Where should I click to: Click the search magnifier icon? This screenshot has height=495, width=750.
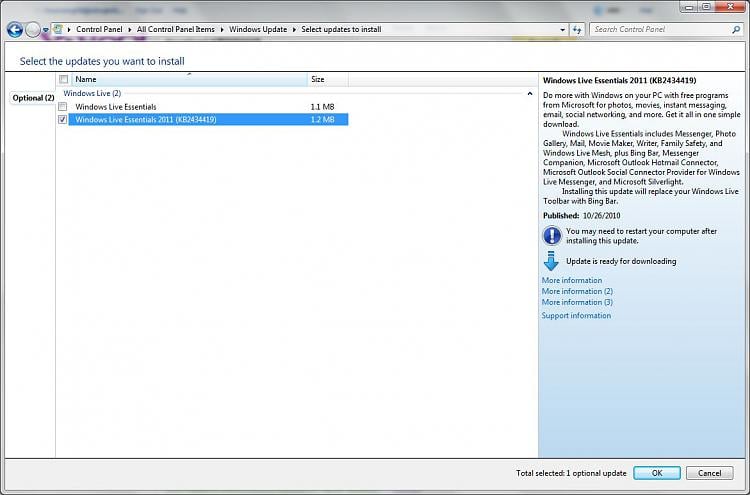[736, 29]
